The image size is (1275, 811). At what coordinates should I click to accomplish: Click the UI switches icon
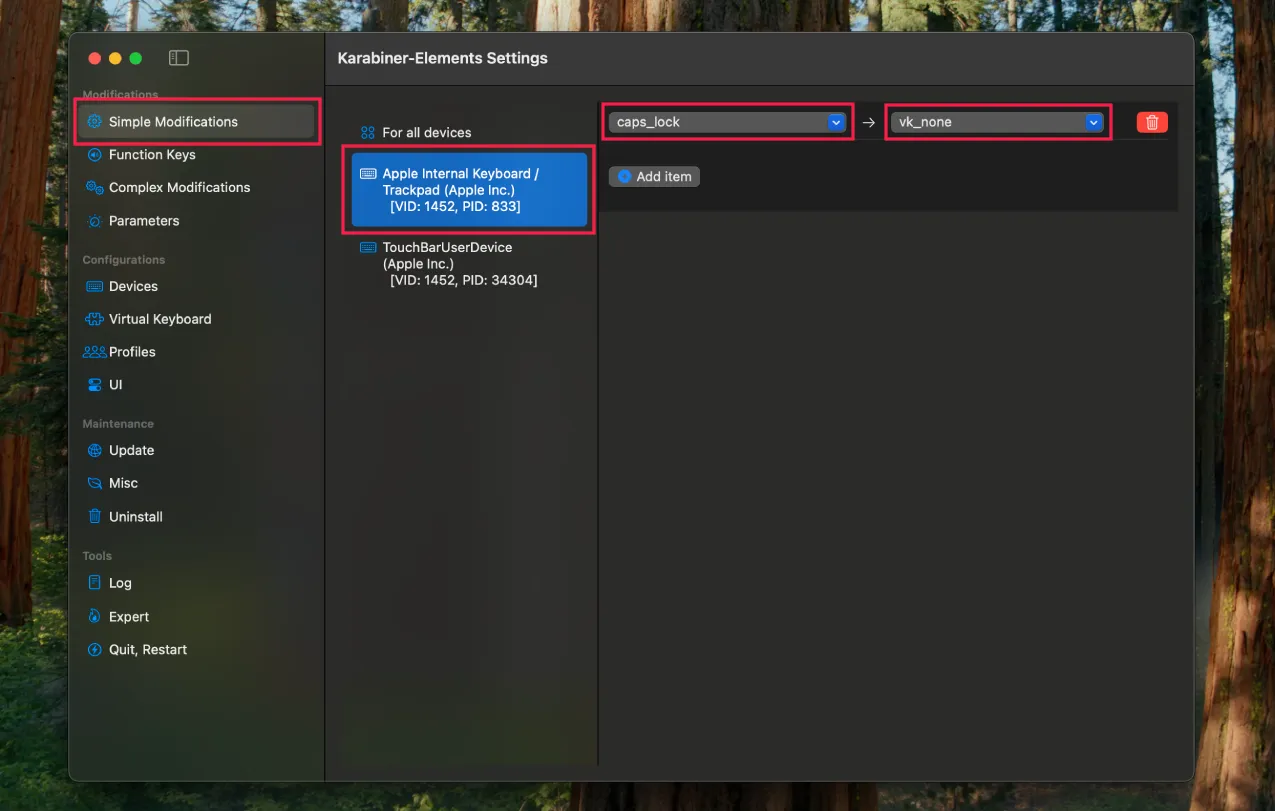[x=95, y=385]
